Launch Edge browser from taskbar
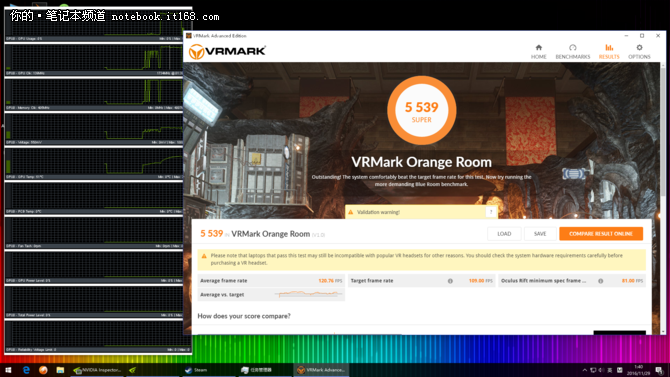This screenshot has width=670, height=377. (x=26, y=370)
